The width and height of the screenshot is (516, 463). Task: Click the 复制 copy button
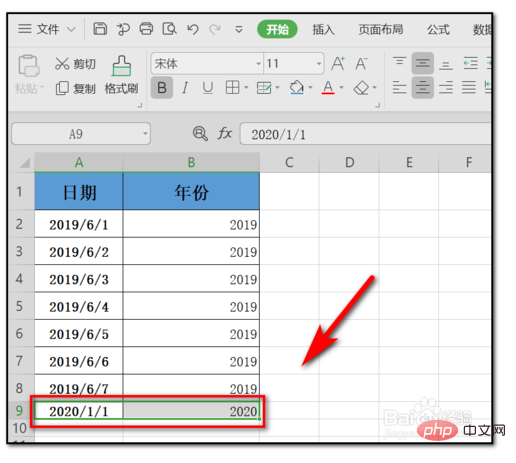[75, 88]
